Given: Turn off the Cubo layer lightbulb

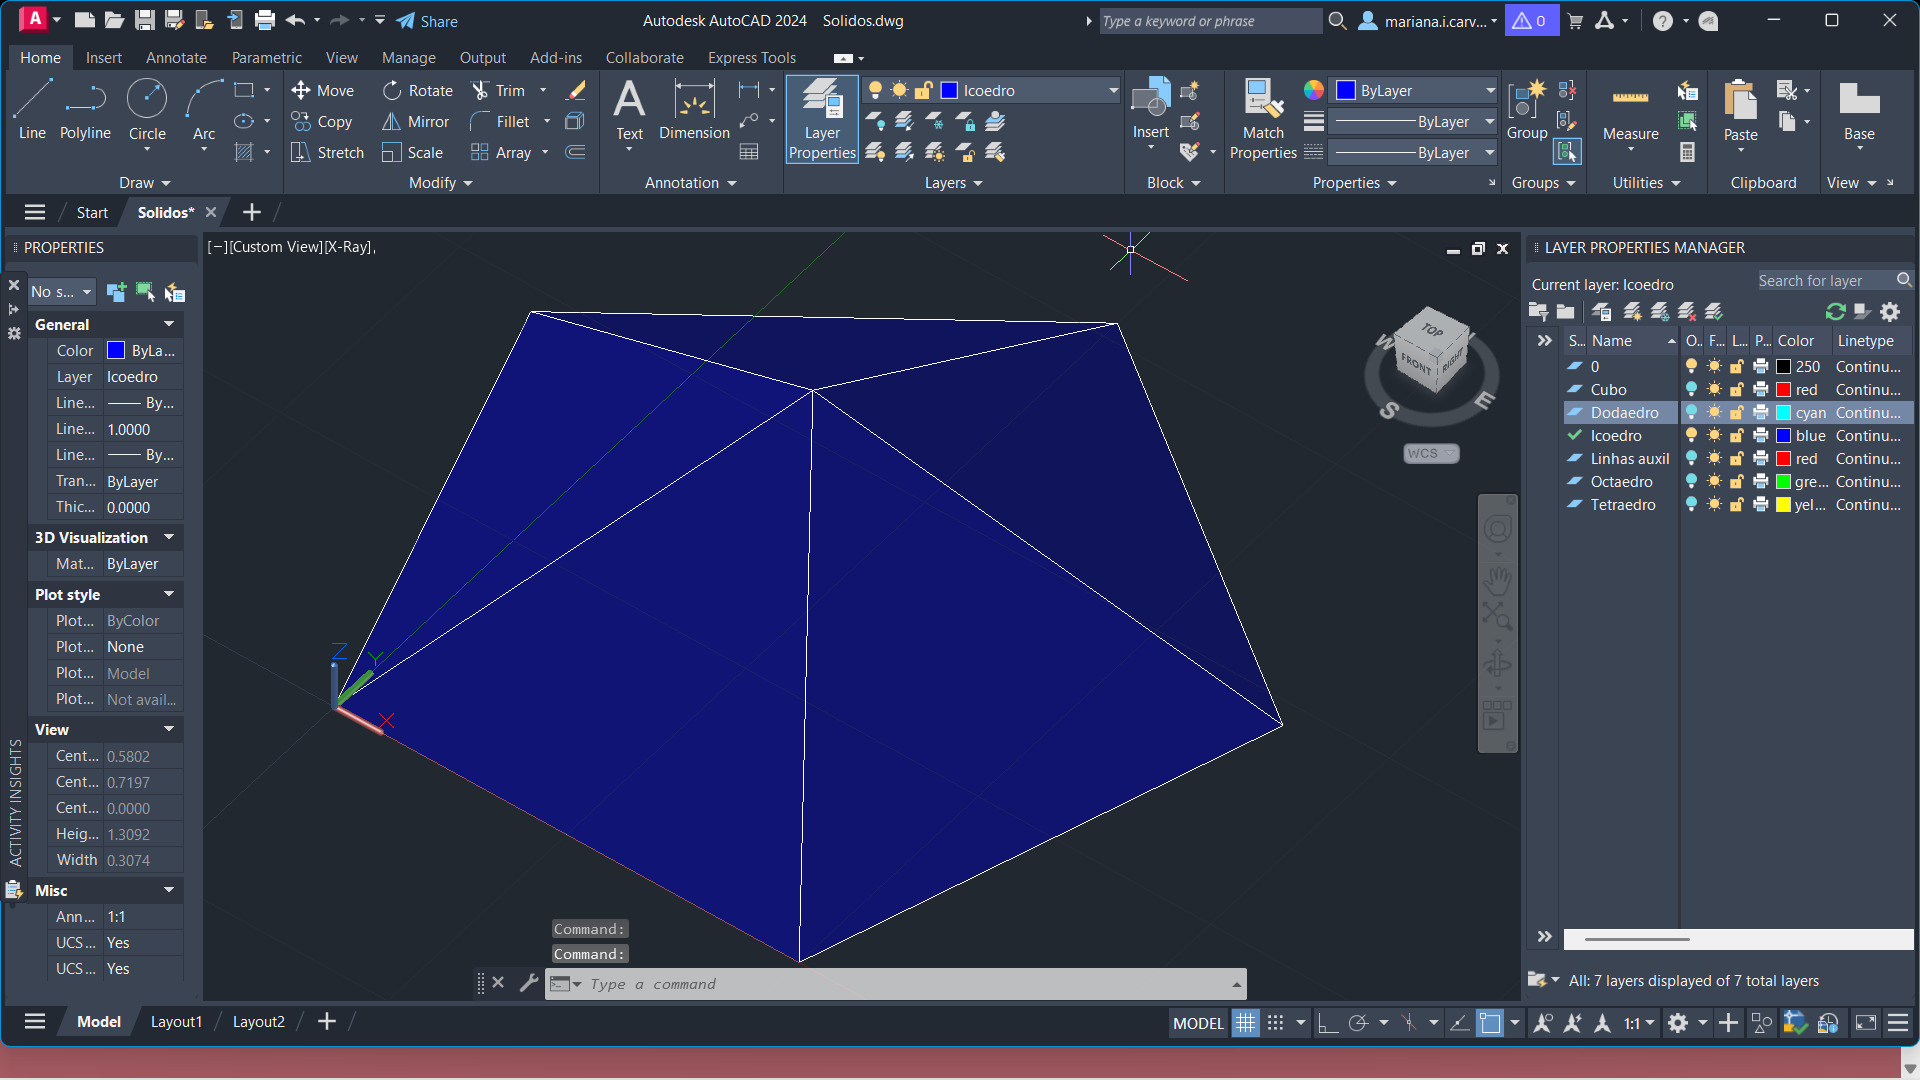Looking at the screenshot, I should tap(1691, 390).
